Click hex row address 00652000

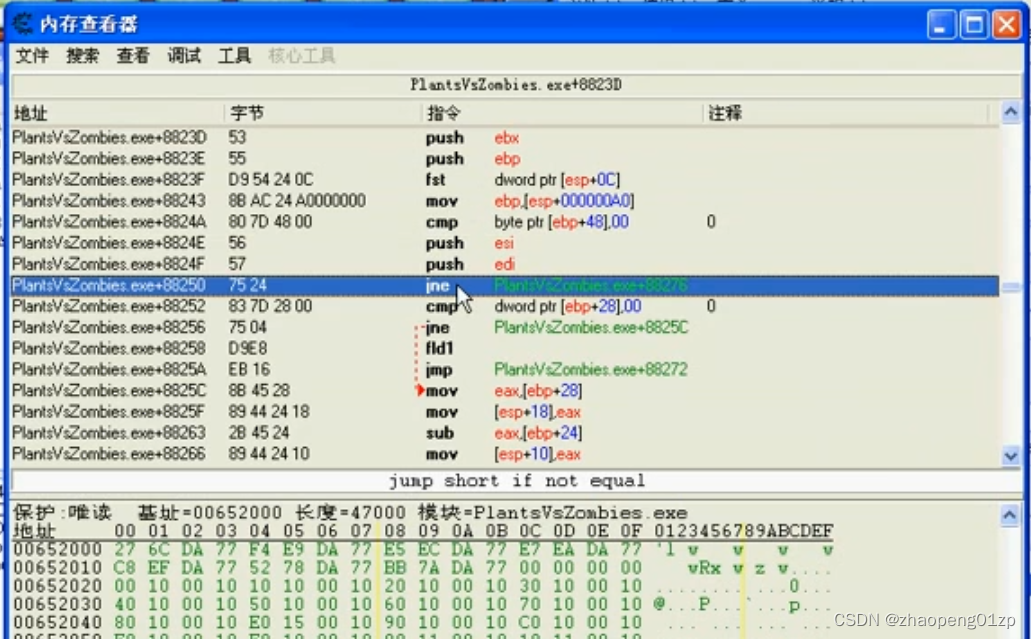pos(58,550)
